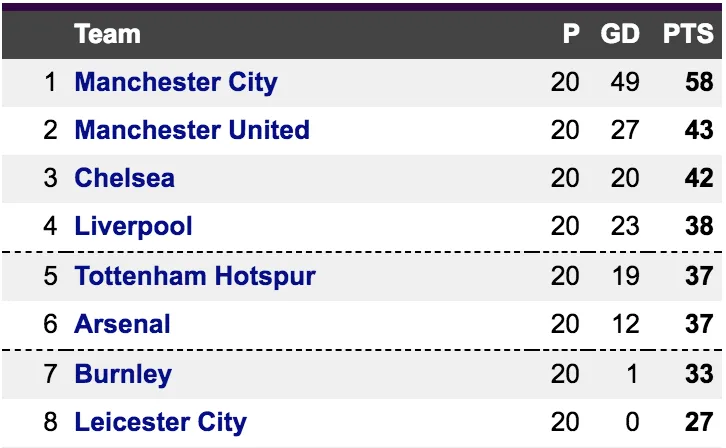Click the Team column header
The width and height of the screenshot is (726, 448).
click(107, 34)
